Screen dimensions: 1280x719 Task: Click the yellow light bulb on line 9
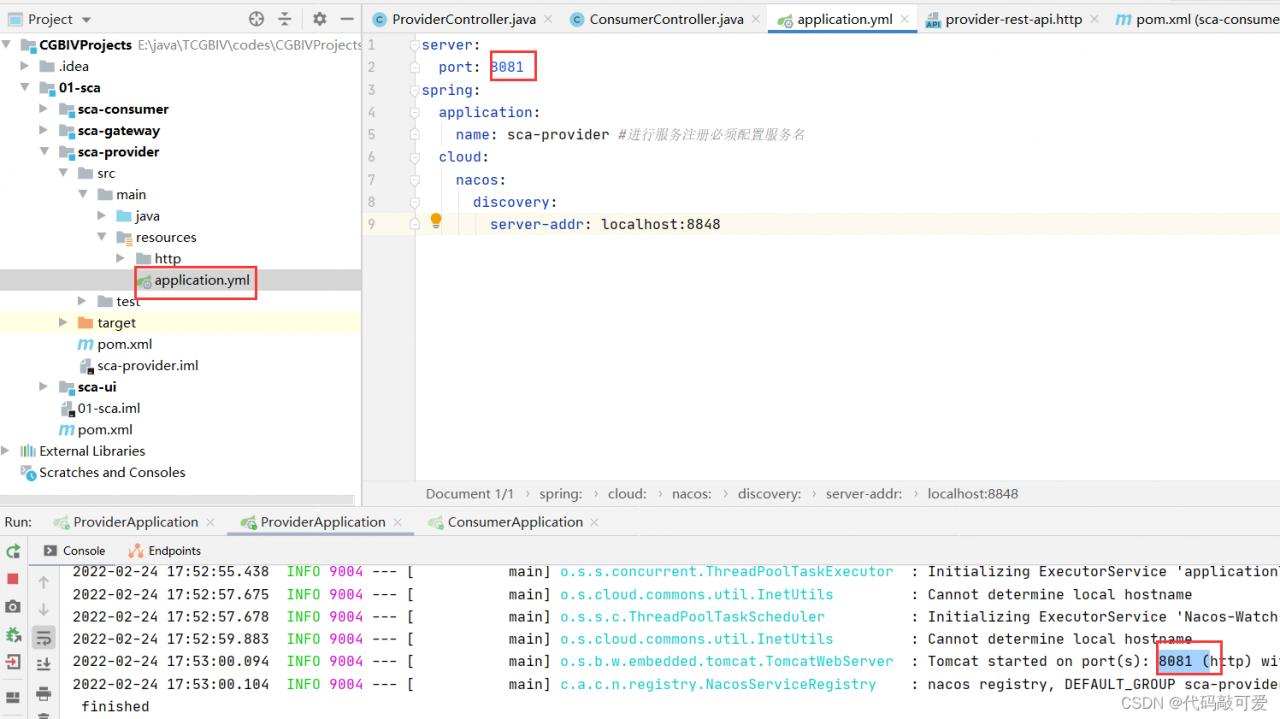436,221
